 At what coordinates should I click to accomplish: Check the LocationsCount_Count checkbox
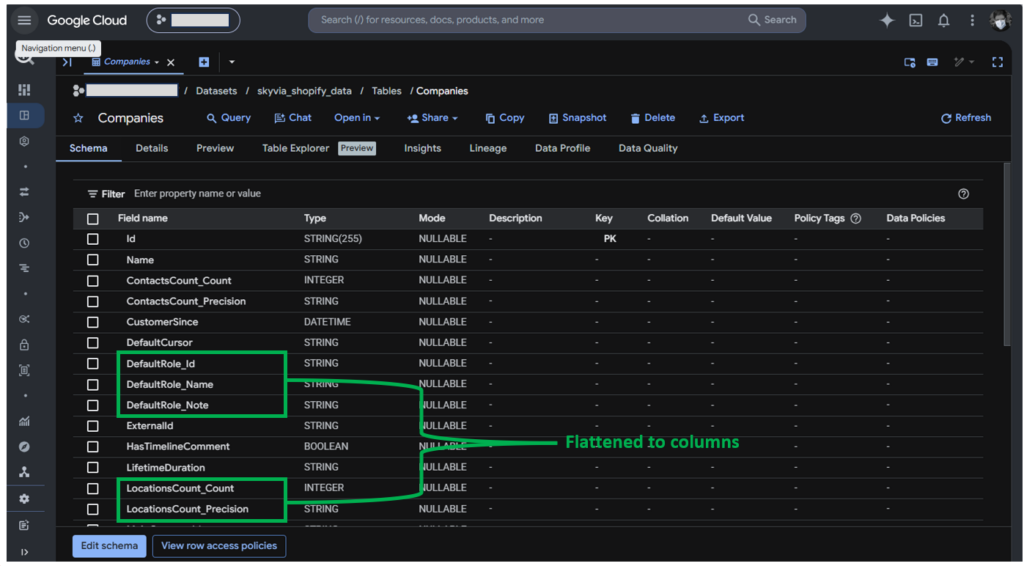pyautogui.click(x=93, y=488)
